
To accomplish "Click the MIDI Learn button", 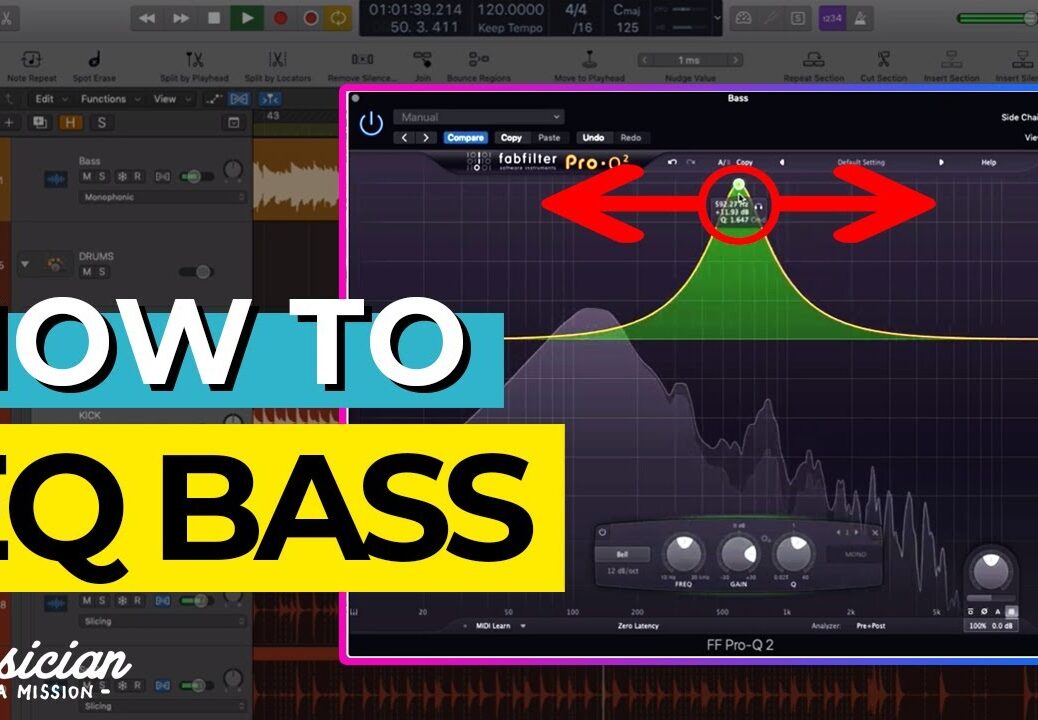I will tap(493, 625).
